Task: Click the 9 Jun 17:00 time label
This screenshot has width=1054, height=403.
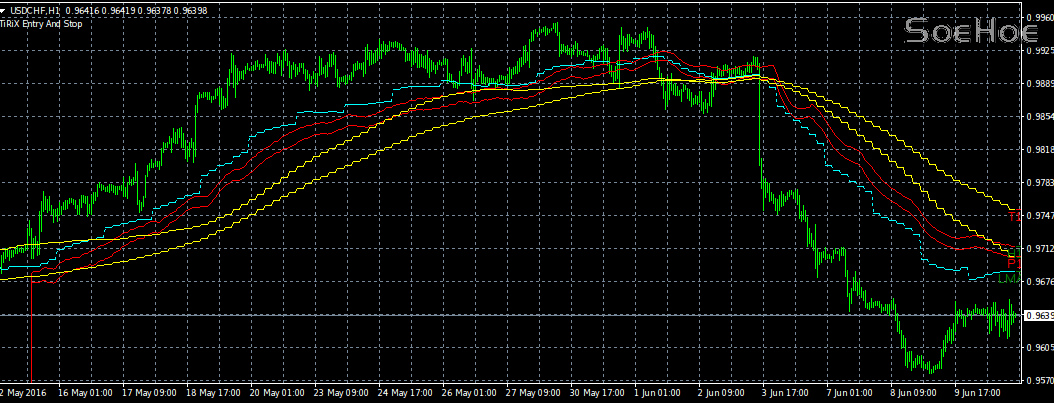Action: pyautogui.click(x=981, y=394)
